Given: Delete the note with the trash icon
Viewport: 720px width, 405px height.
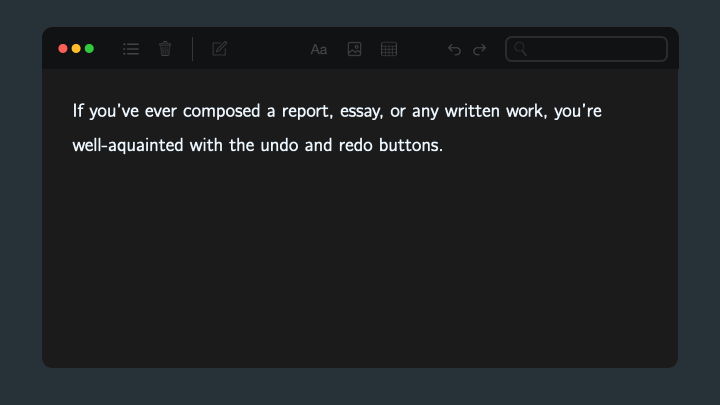Looking at the screenshot, I should [165, 49].
